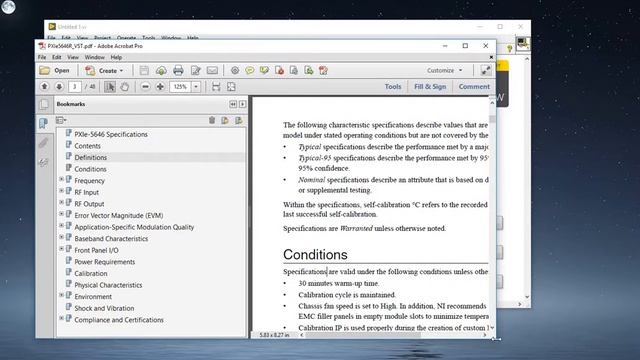
Task: Expand the bookmarks pane with right arrow button
Action: (242, 104)
